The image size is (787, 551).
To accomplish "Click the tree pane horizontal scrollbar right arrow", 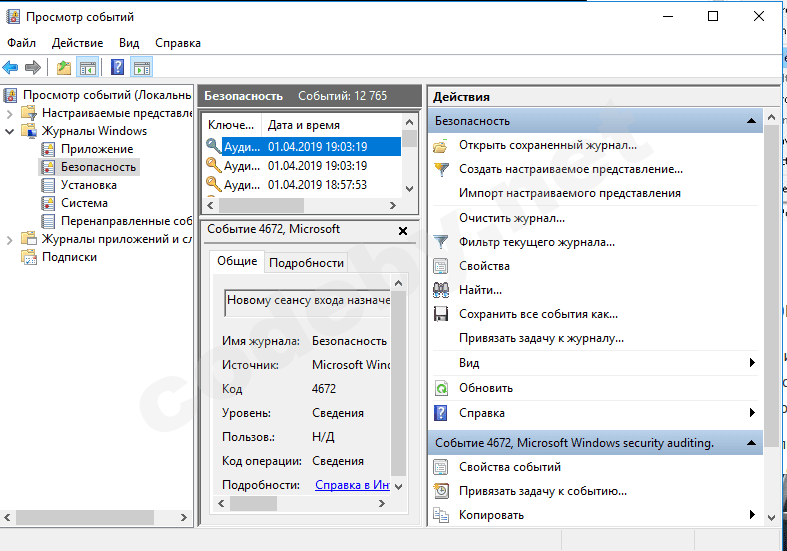I will (184, 517).
